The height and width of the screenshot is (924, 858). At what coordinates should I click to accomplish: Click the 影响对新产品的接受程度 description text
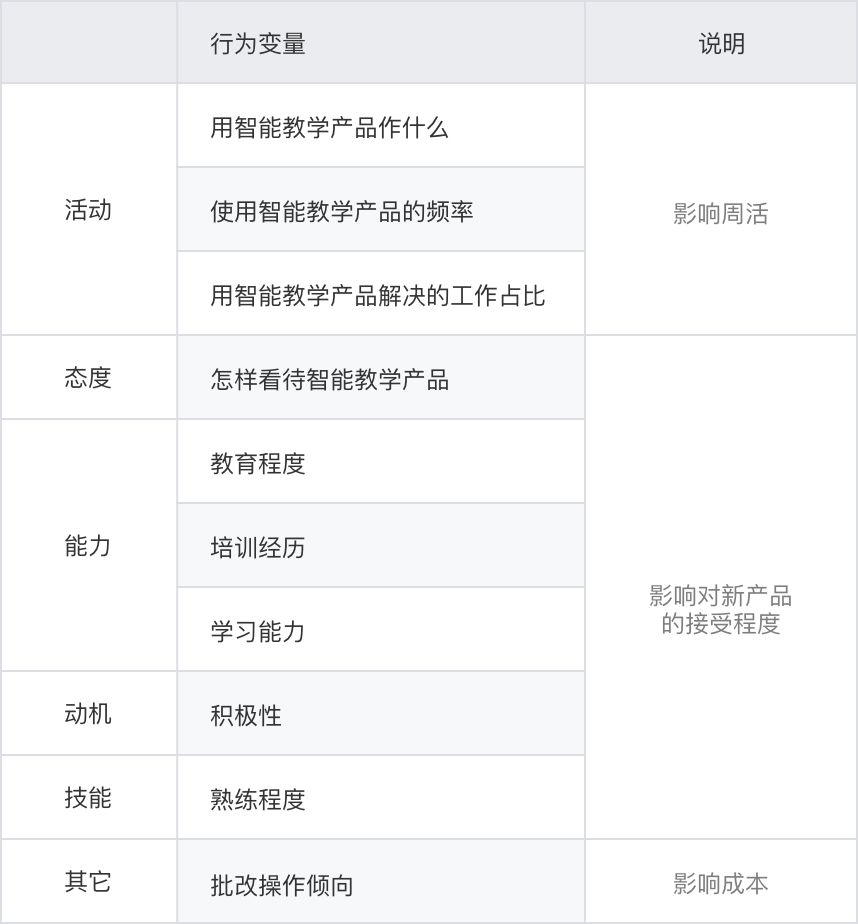[x=721, y=610]
